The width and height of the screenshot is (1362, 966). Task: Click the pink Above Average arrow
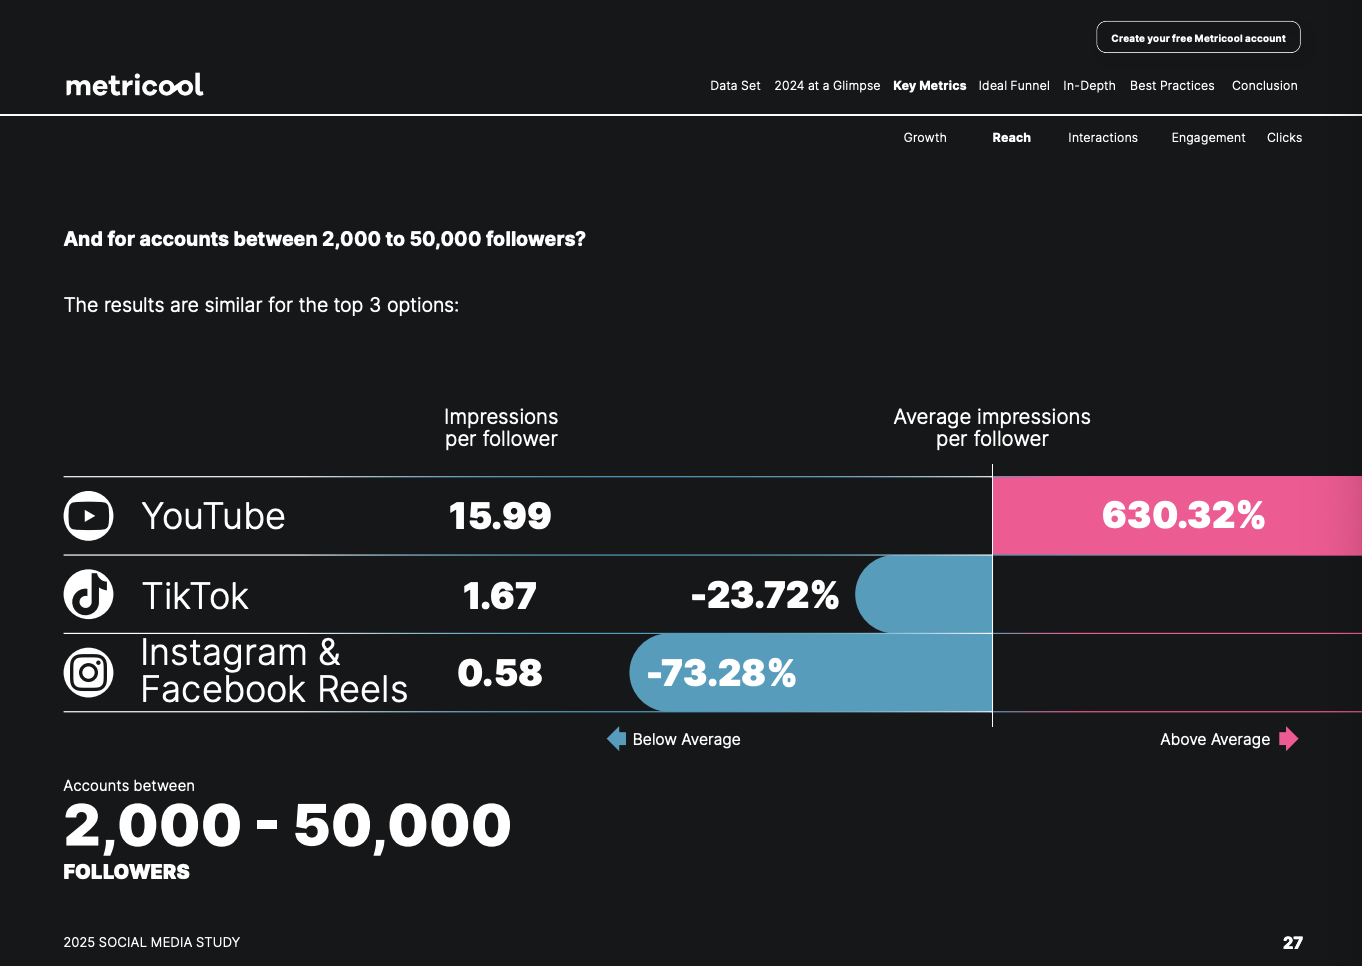(x=1288, y=739)
